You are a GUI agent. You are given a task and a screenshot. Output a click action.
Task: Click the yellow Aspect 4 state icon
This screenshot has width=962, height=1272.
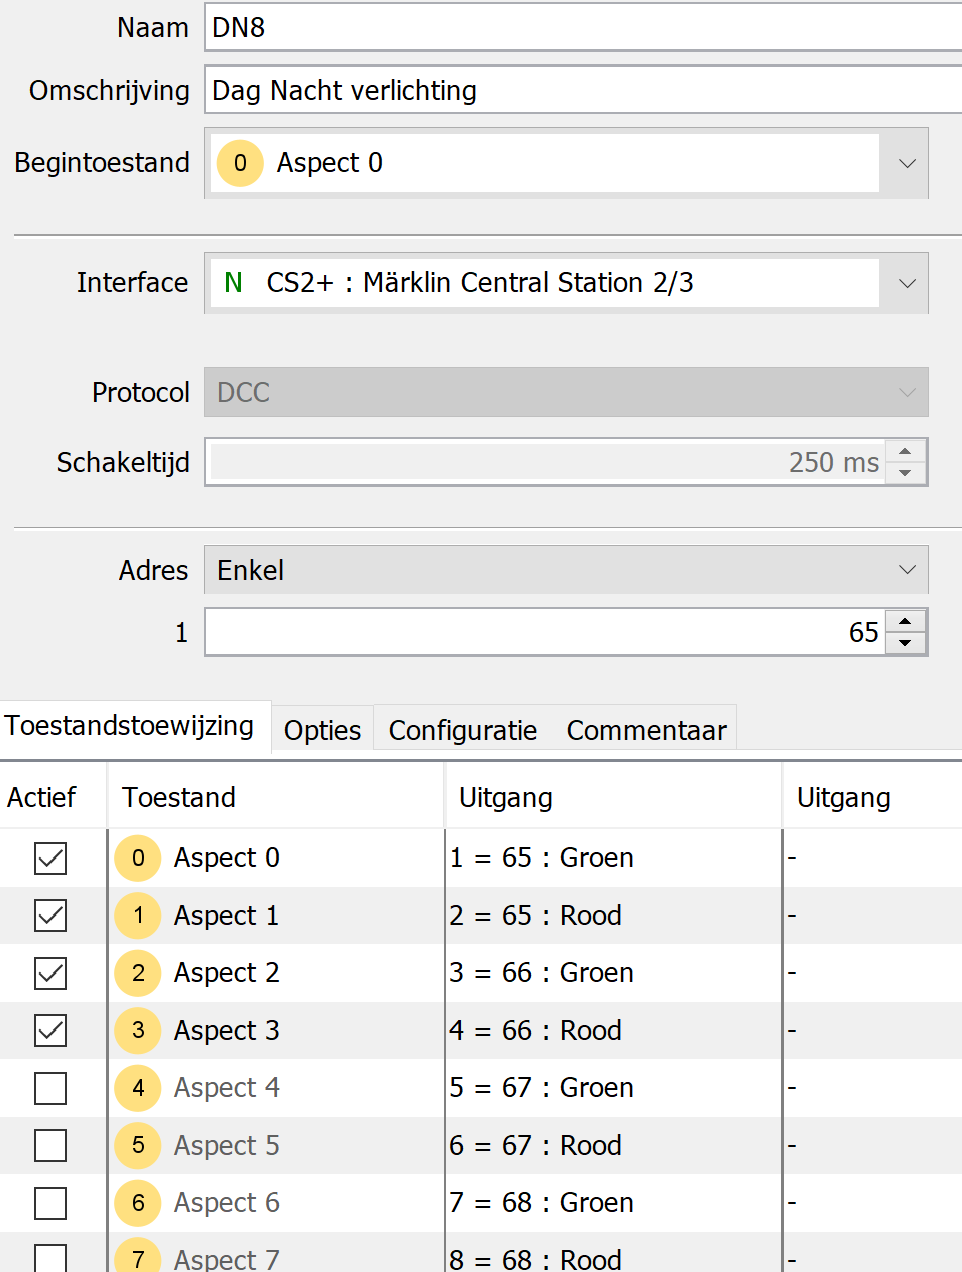[138, 1088]
